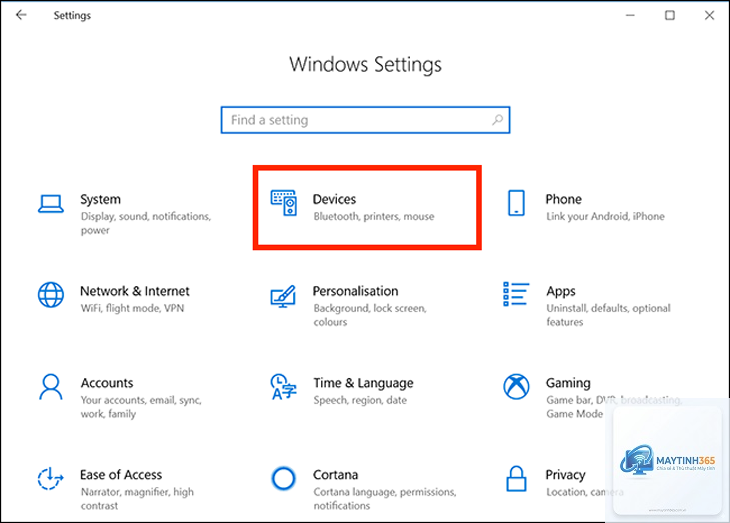Maximize the Settings window

(x=669, y=15)
